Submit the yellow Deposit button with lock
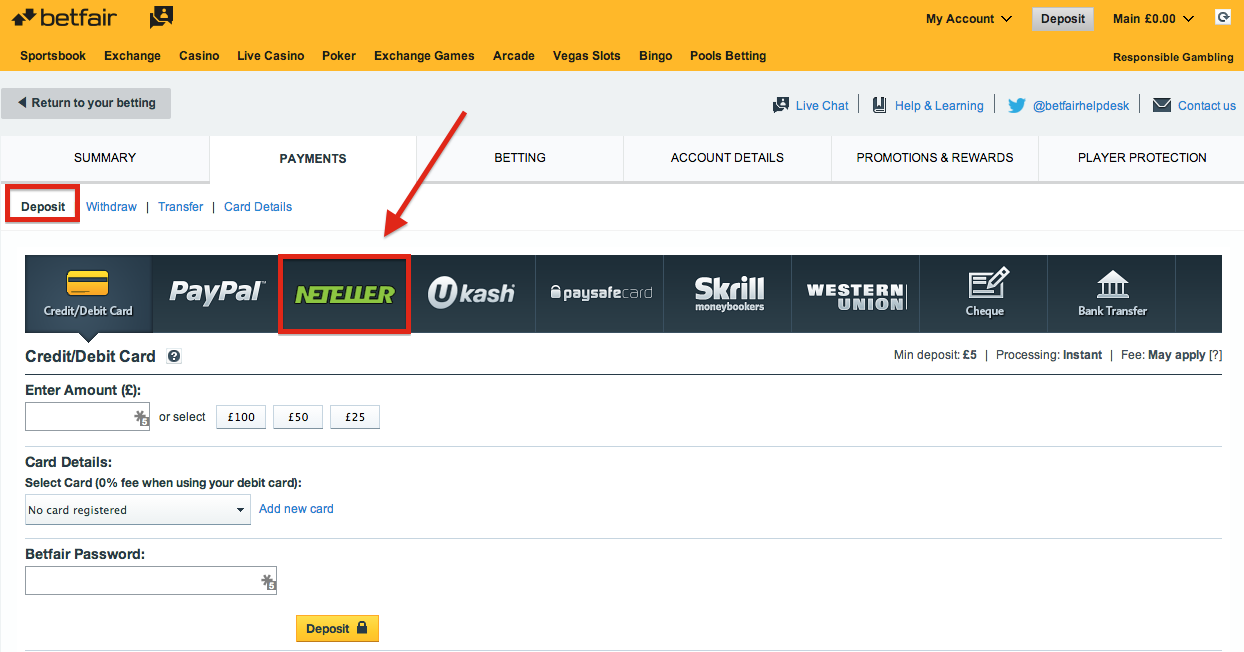This screenshot has height=652, width=1244. 337,629
